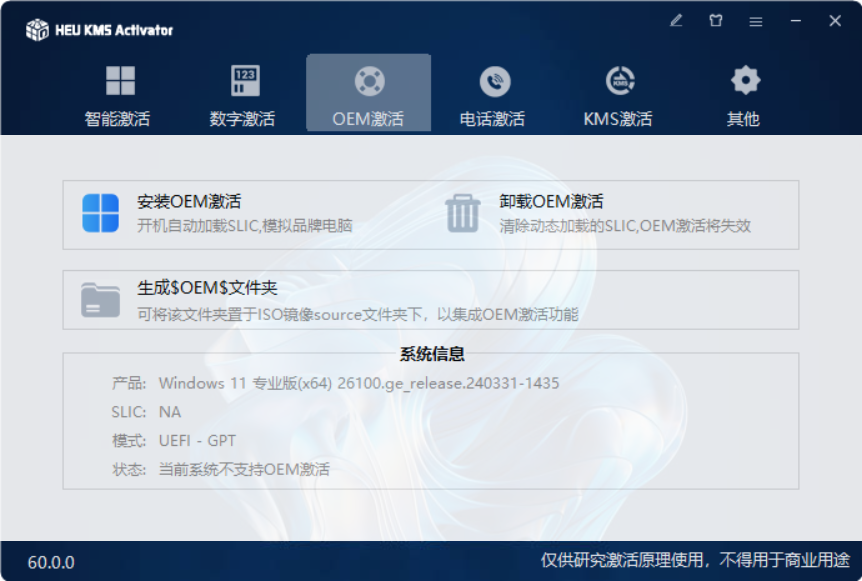The height and width of the screenshot is (581, 862).
Task: Click the Windows logo install OEM icon
Action: (x=100, y=213)
